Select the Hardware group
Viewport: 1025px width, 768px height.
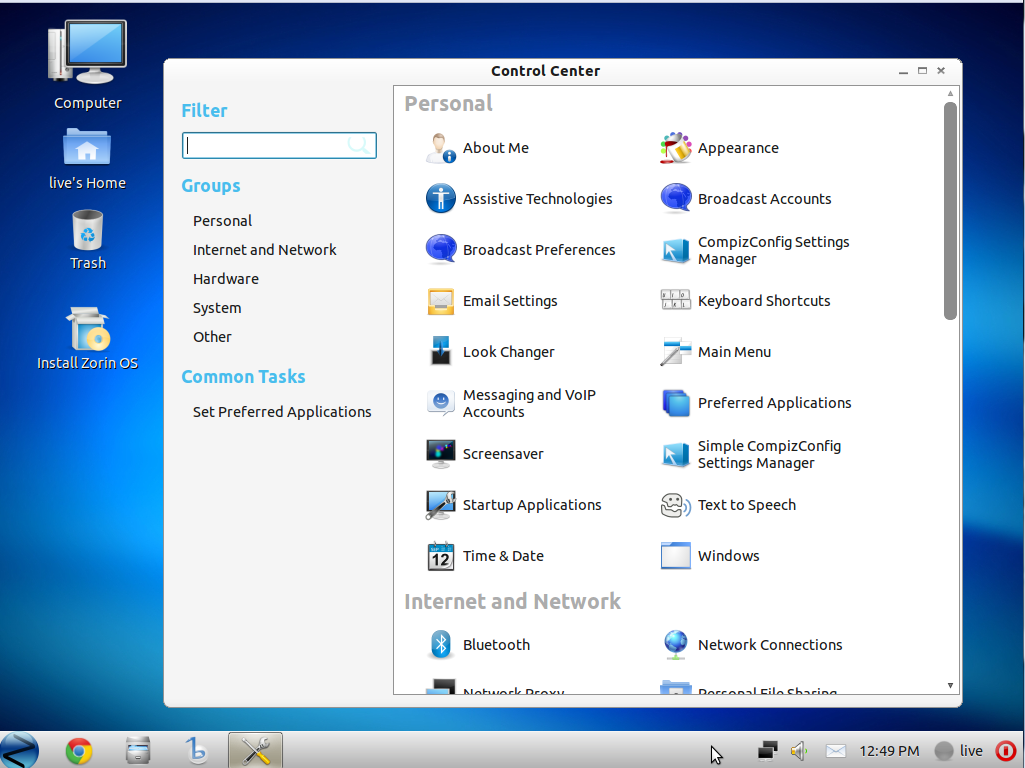tap(225, 278)
